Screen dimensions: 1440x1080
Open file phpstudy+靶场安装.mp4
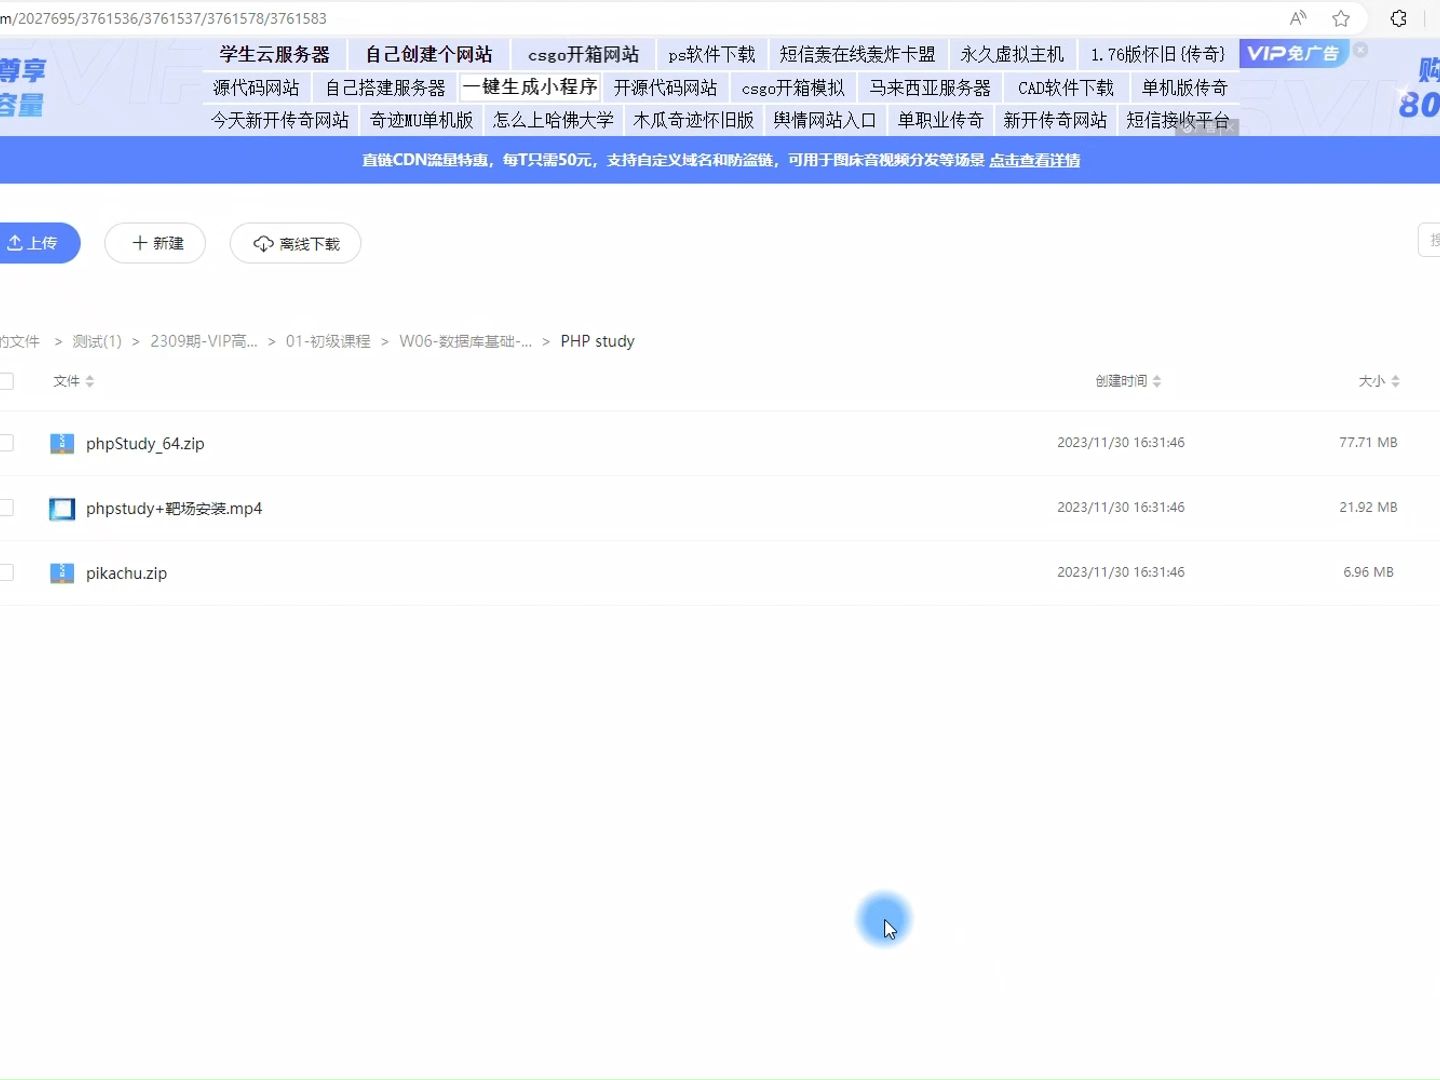point(174,508)
